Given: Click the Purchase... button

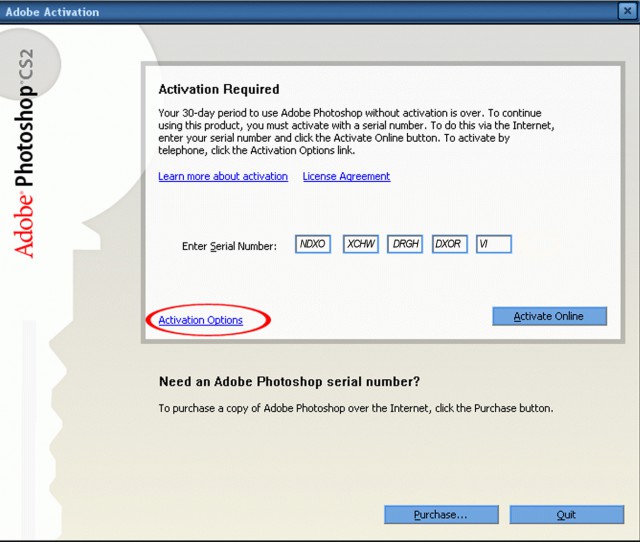Looking at the screenshot, I should click(441, 514).
